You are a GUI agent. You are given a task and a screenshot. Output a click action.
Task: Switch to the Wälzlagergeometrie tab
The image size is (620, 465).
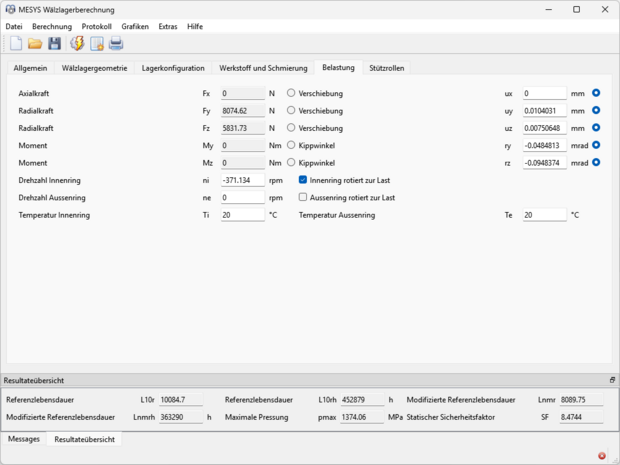tap(94, 68)
